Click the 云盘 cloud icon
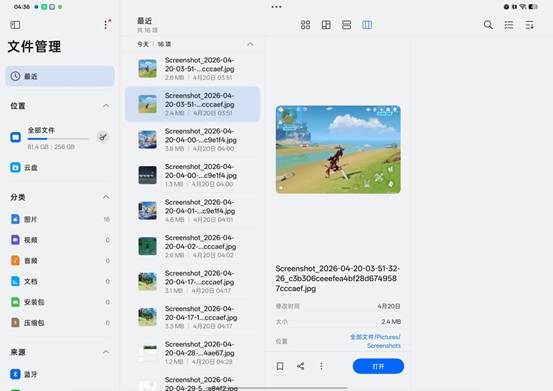553x391 pixels. click(15, 167)
